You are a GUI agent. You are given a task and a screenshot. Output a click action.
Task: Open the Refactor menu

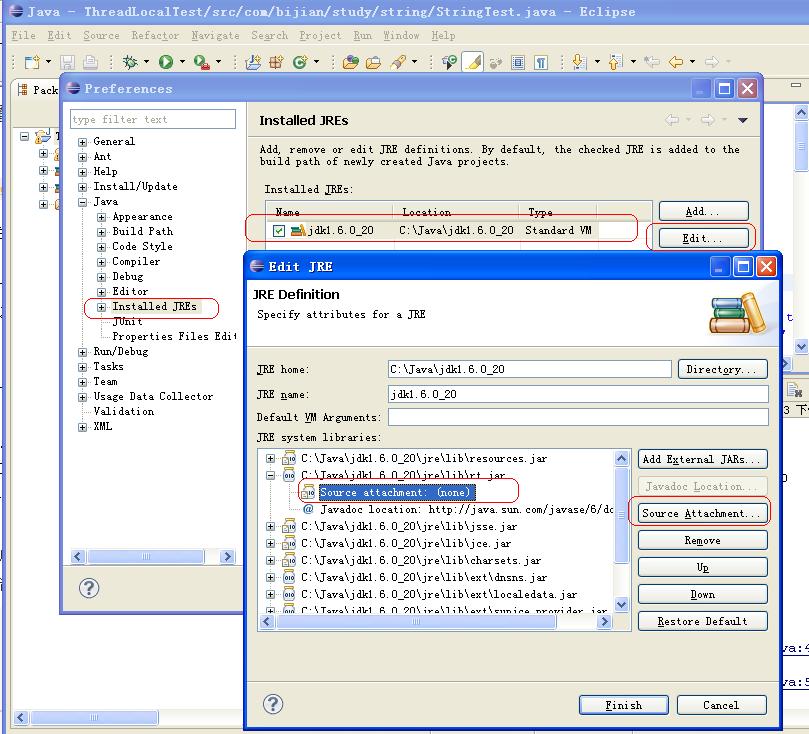(155, 36)
